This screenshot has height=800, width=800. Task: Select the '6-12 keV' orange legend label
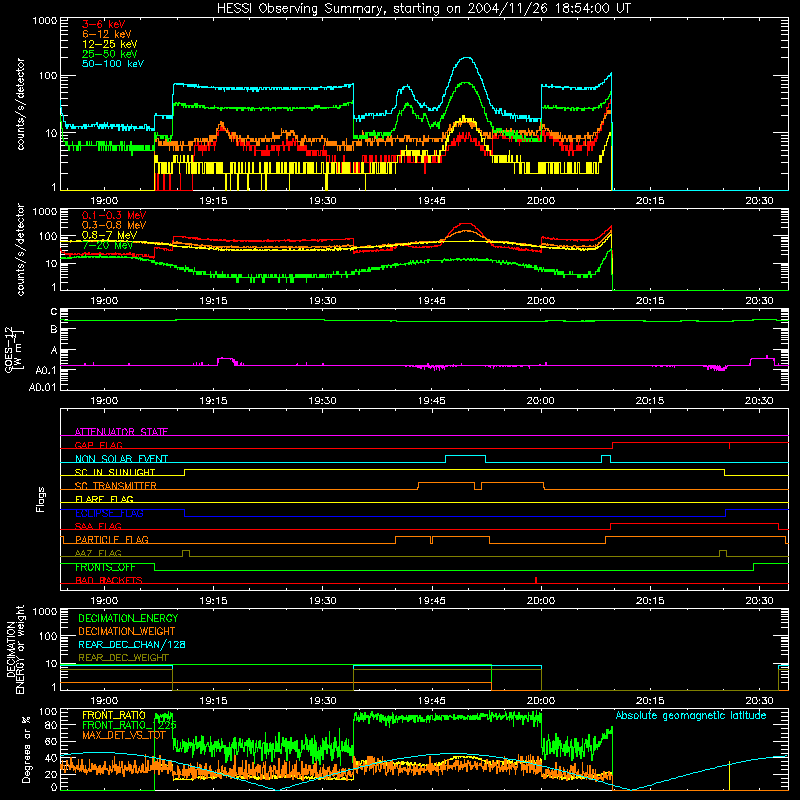click(x=107, y=34)
